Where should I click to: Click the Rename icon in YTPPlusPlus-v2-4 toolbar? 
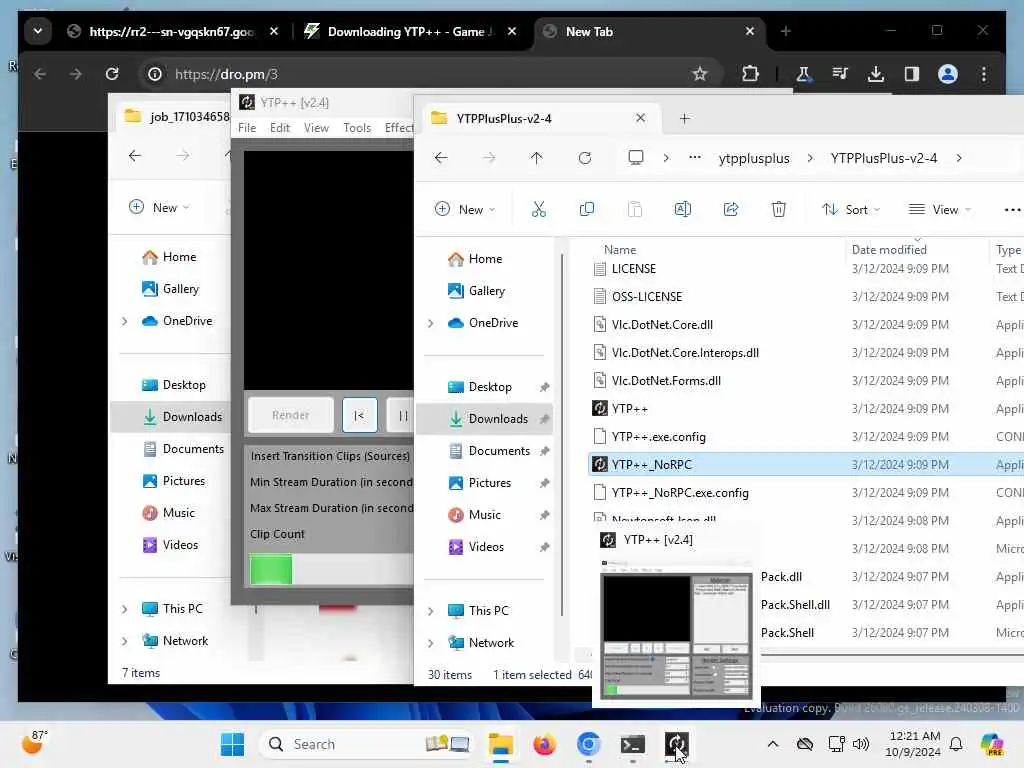(682, 209)
